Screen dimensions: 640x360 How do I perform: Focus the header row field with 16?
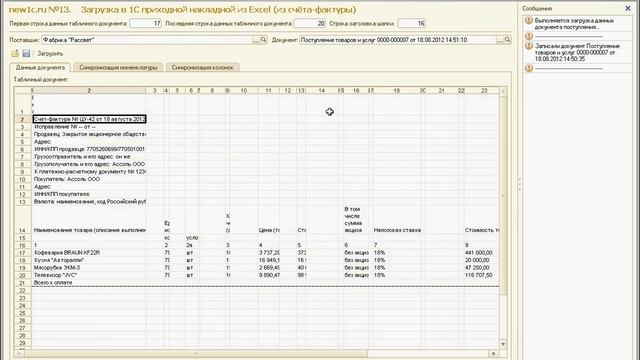click(412, 24)
